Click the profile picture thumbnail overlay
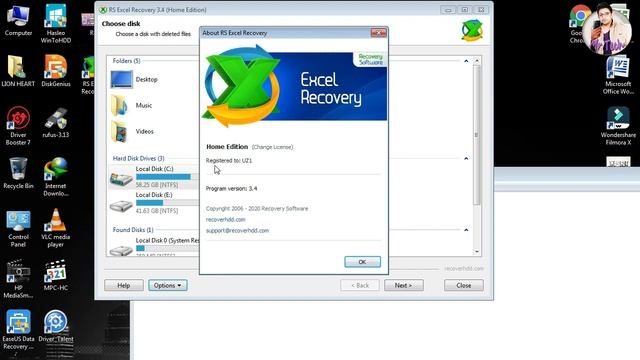Screen dimensions: 640x360 coord(607,29)
